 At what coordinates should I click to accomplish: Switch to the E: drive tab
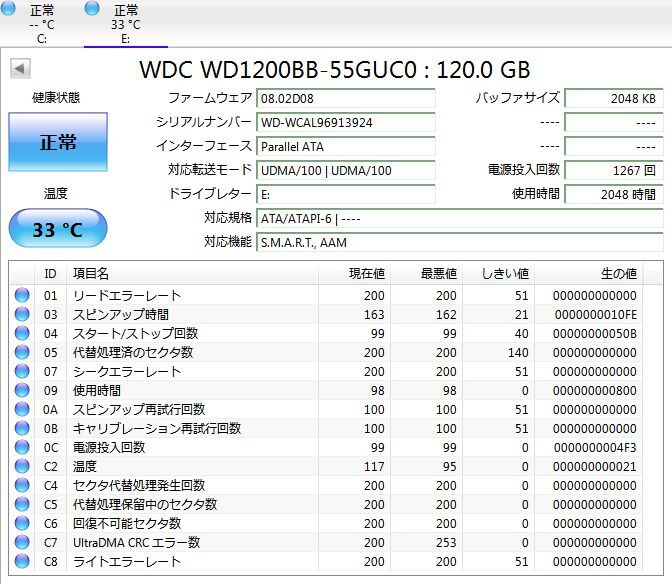125,24
